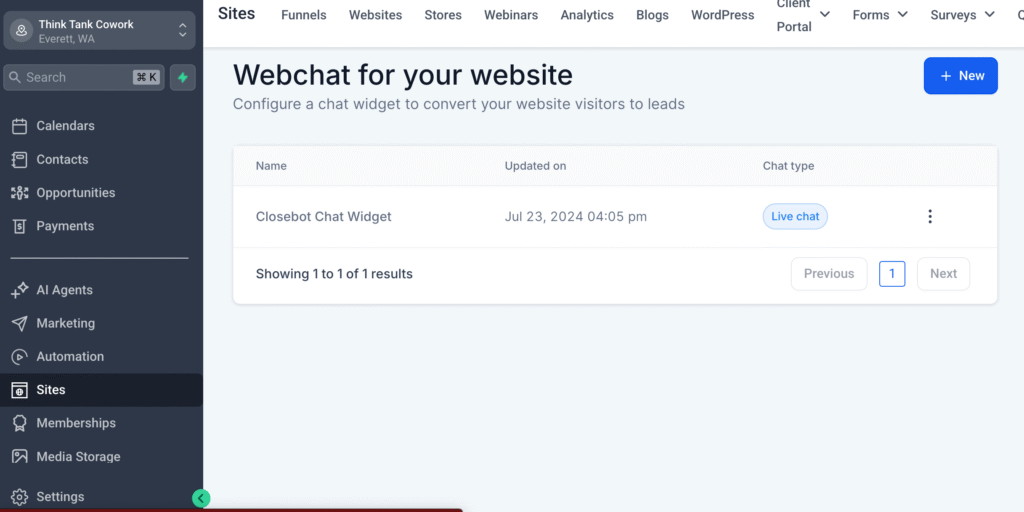Open AI Agents sparkle icon
Viewport: 1024px width, 512px height.
pyautogui.click(x=20, y=291)
